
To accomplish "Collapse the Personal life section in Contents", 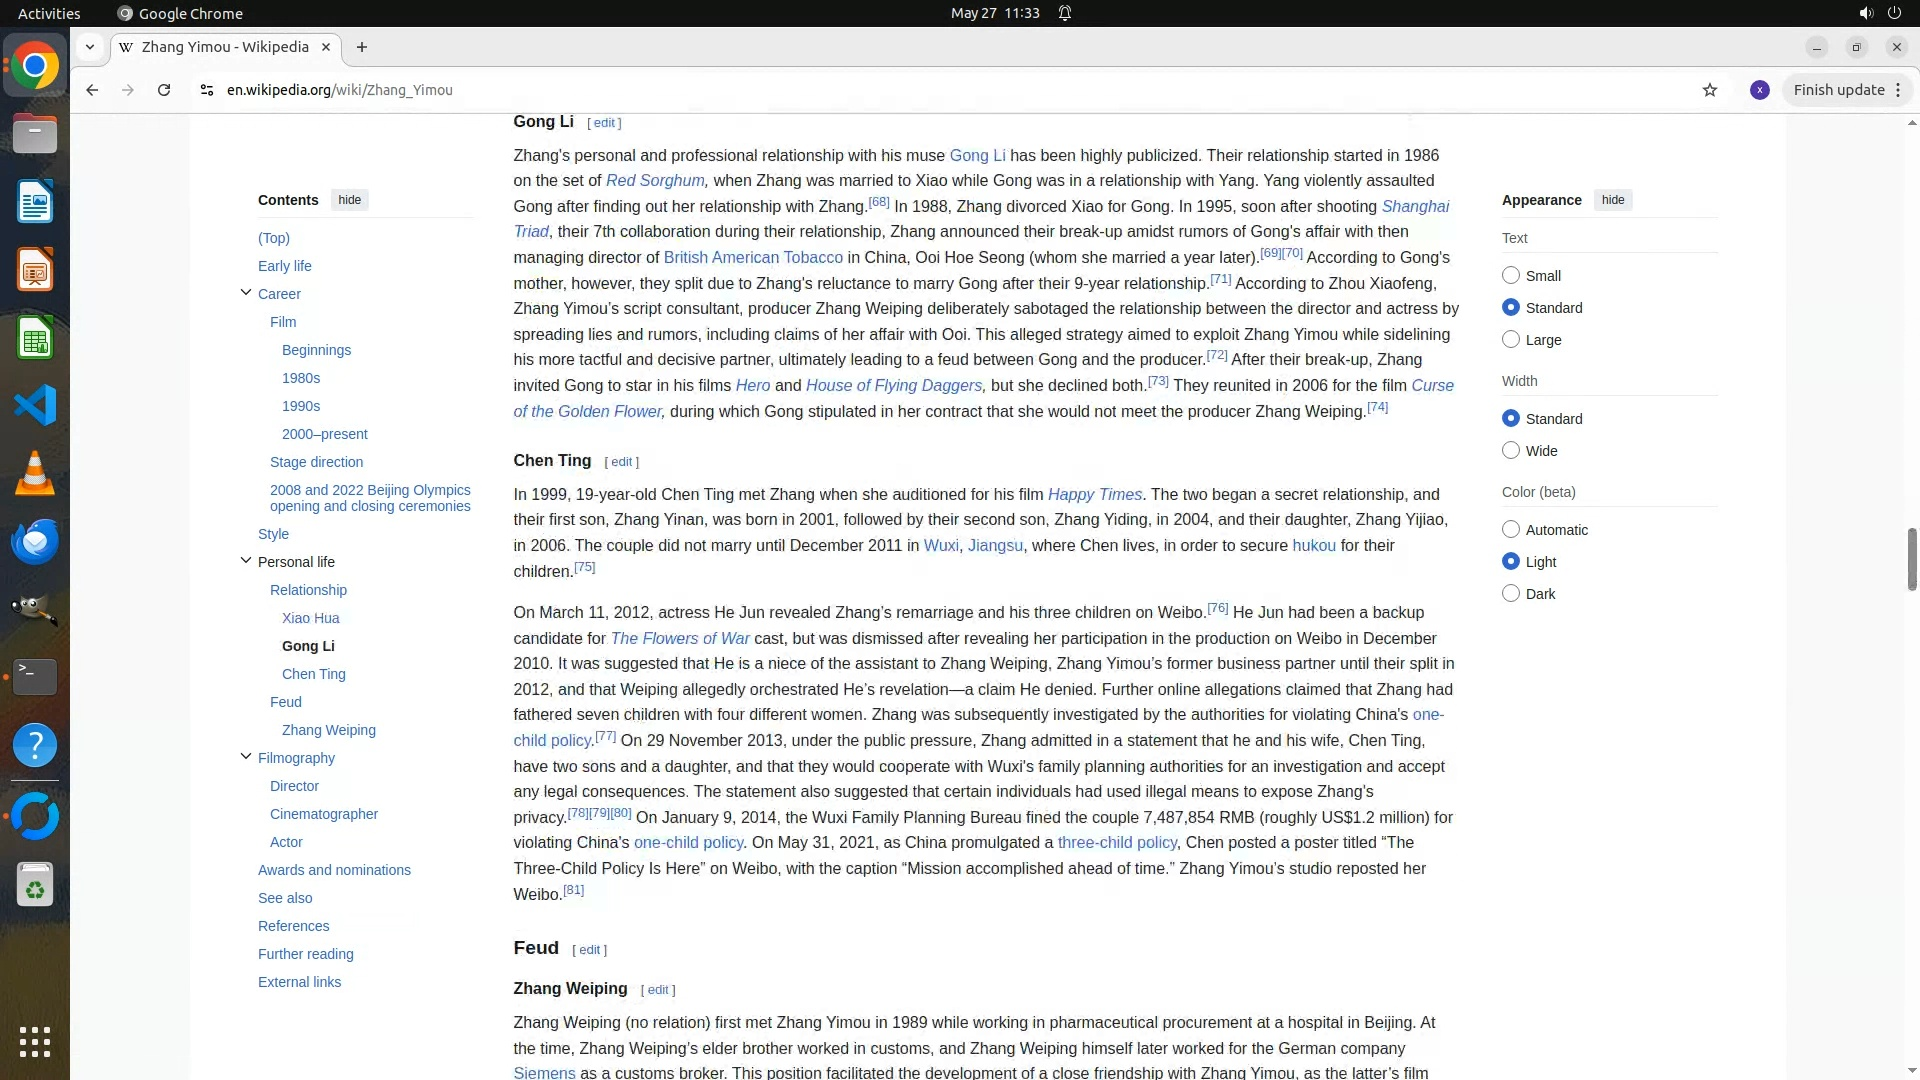I will tap(246, 561).
